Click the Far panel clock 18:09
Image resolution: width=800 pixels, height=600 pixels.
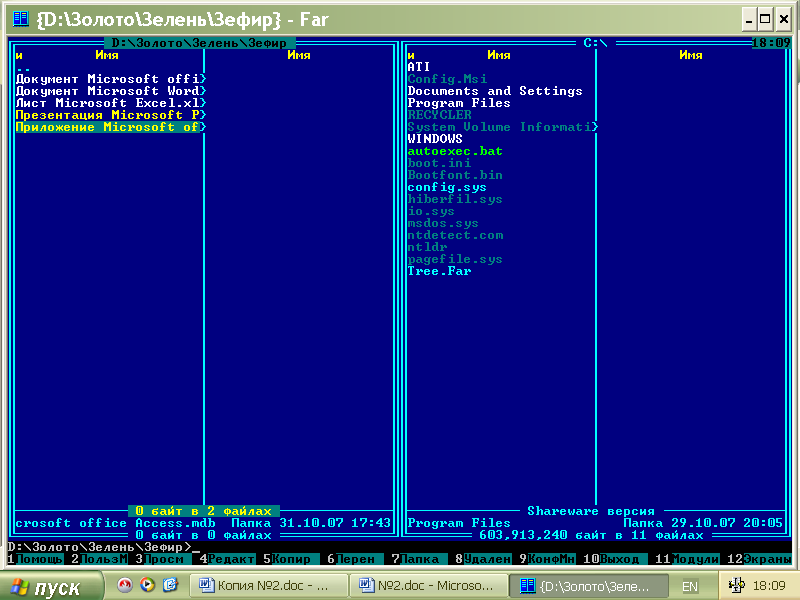point(771,43)
